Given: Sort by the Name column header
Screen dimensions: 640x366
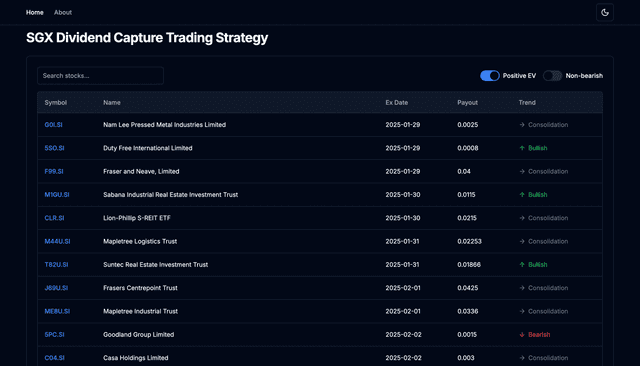Looking at the screenshot, I should point(112,103).
